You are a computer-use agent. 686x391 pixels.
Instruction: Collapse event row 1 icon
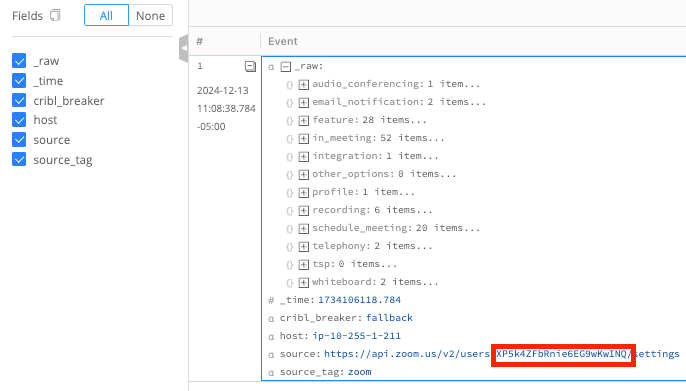click(x=250, y=66)
